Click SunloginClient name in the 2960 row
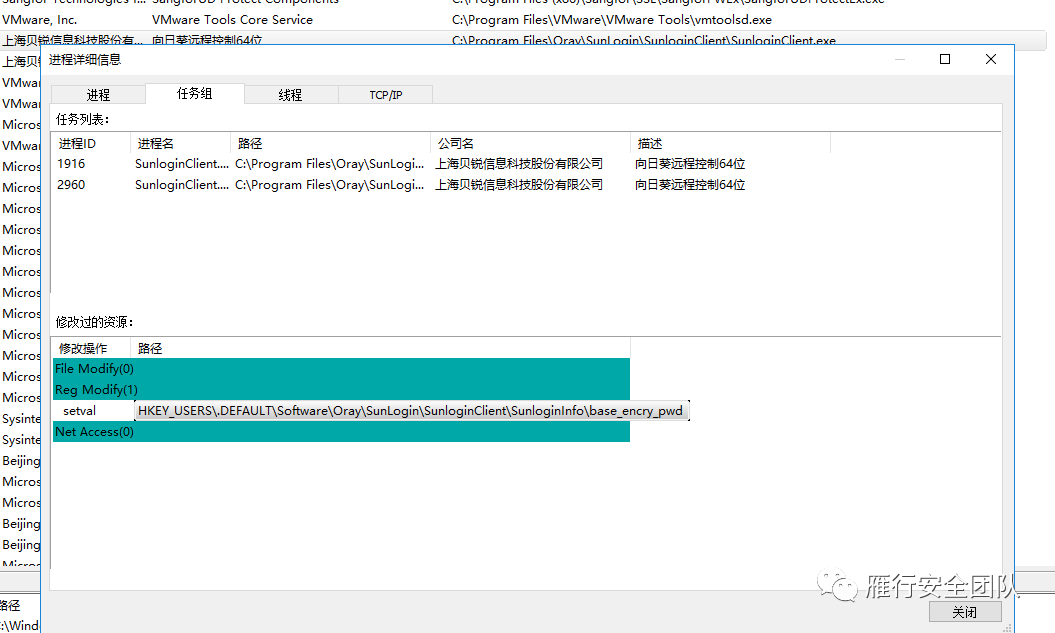The width and height of the screenshot is (1055, 633). click(182, 184)
